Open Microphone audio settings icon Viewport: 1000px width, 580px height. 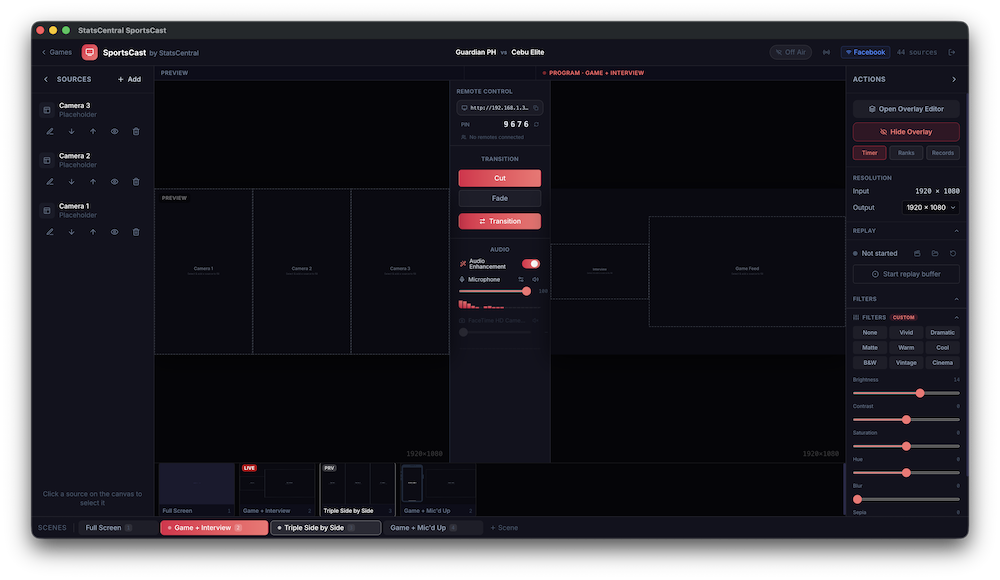click(521, 279)
